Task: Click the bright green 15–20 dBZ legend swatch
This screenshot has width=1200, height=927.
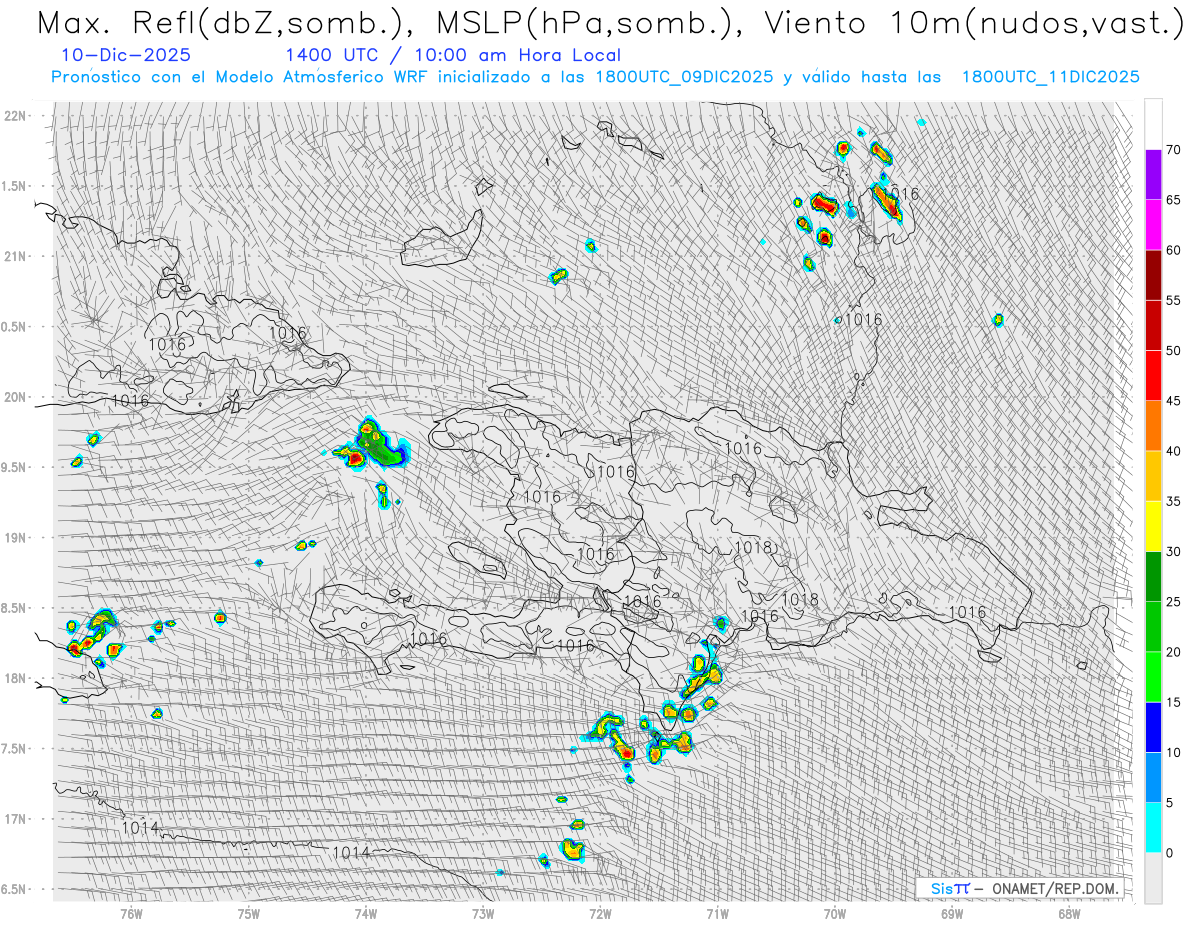Action: [x=1153, y=677]
